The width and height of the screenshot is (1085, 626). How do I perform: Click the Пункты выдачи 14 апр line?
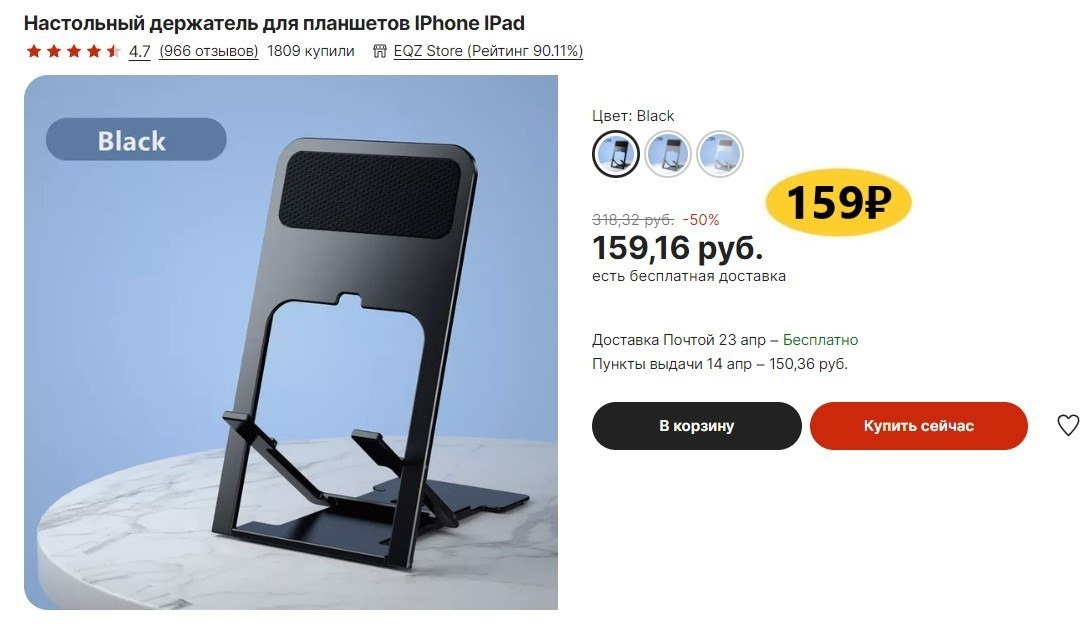(720, 364)
